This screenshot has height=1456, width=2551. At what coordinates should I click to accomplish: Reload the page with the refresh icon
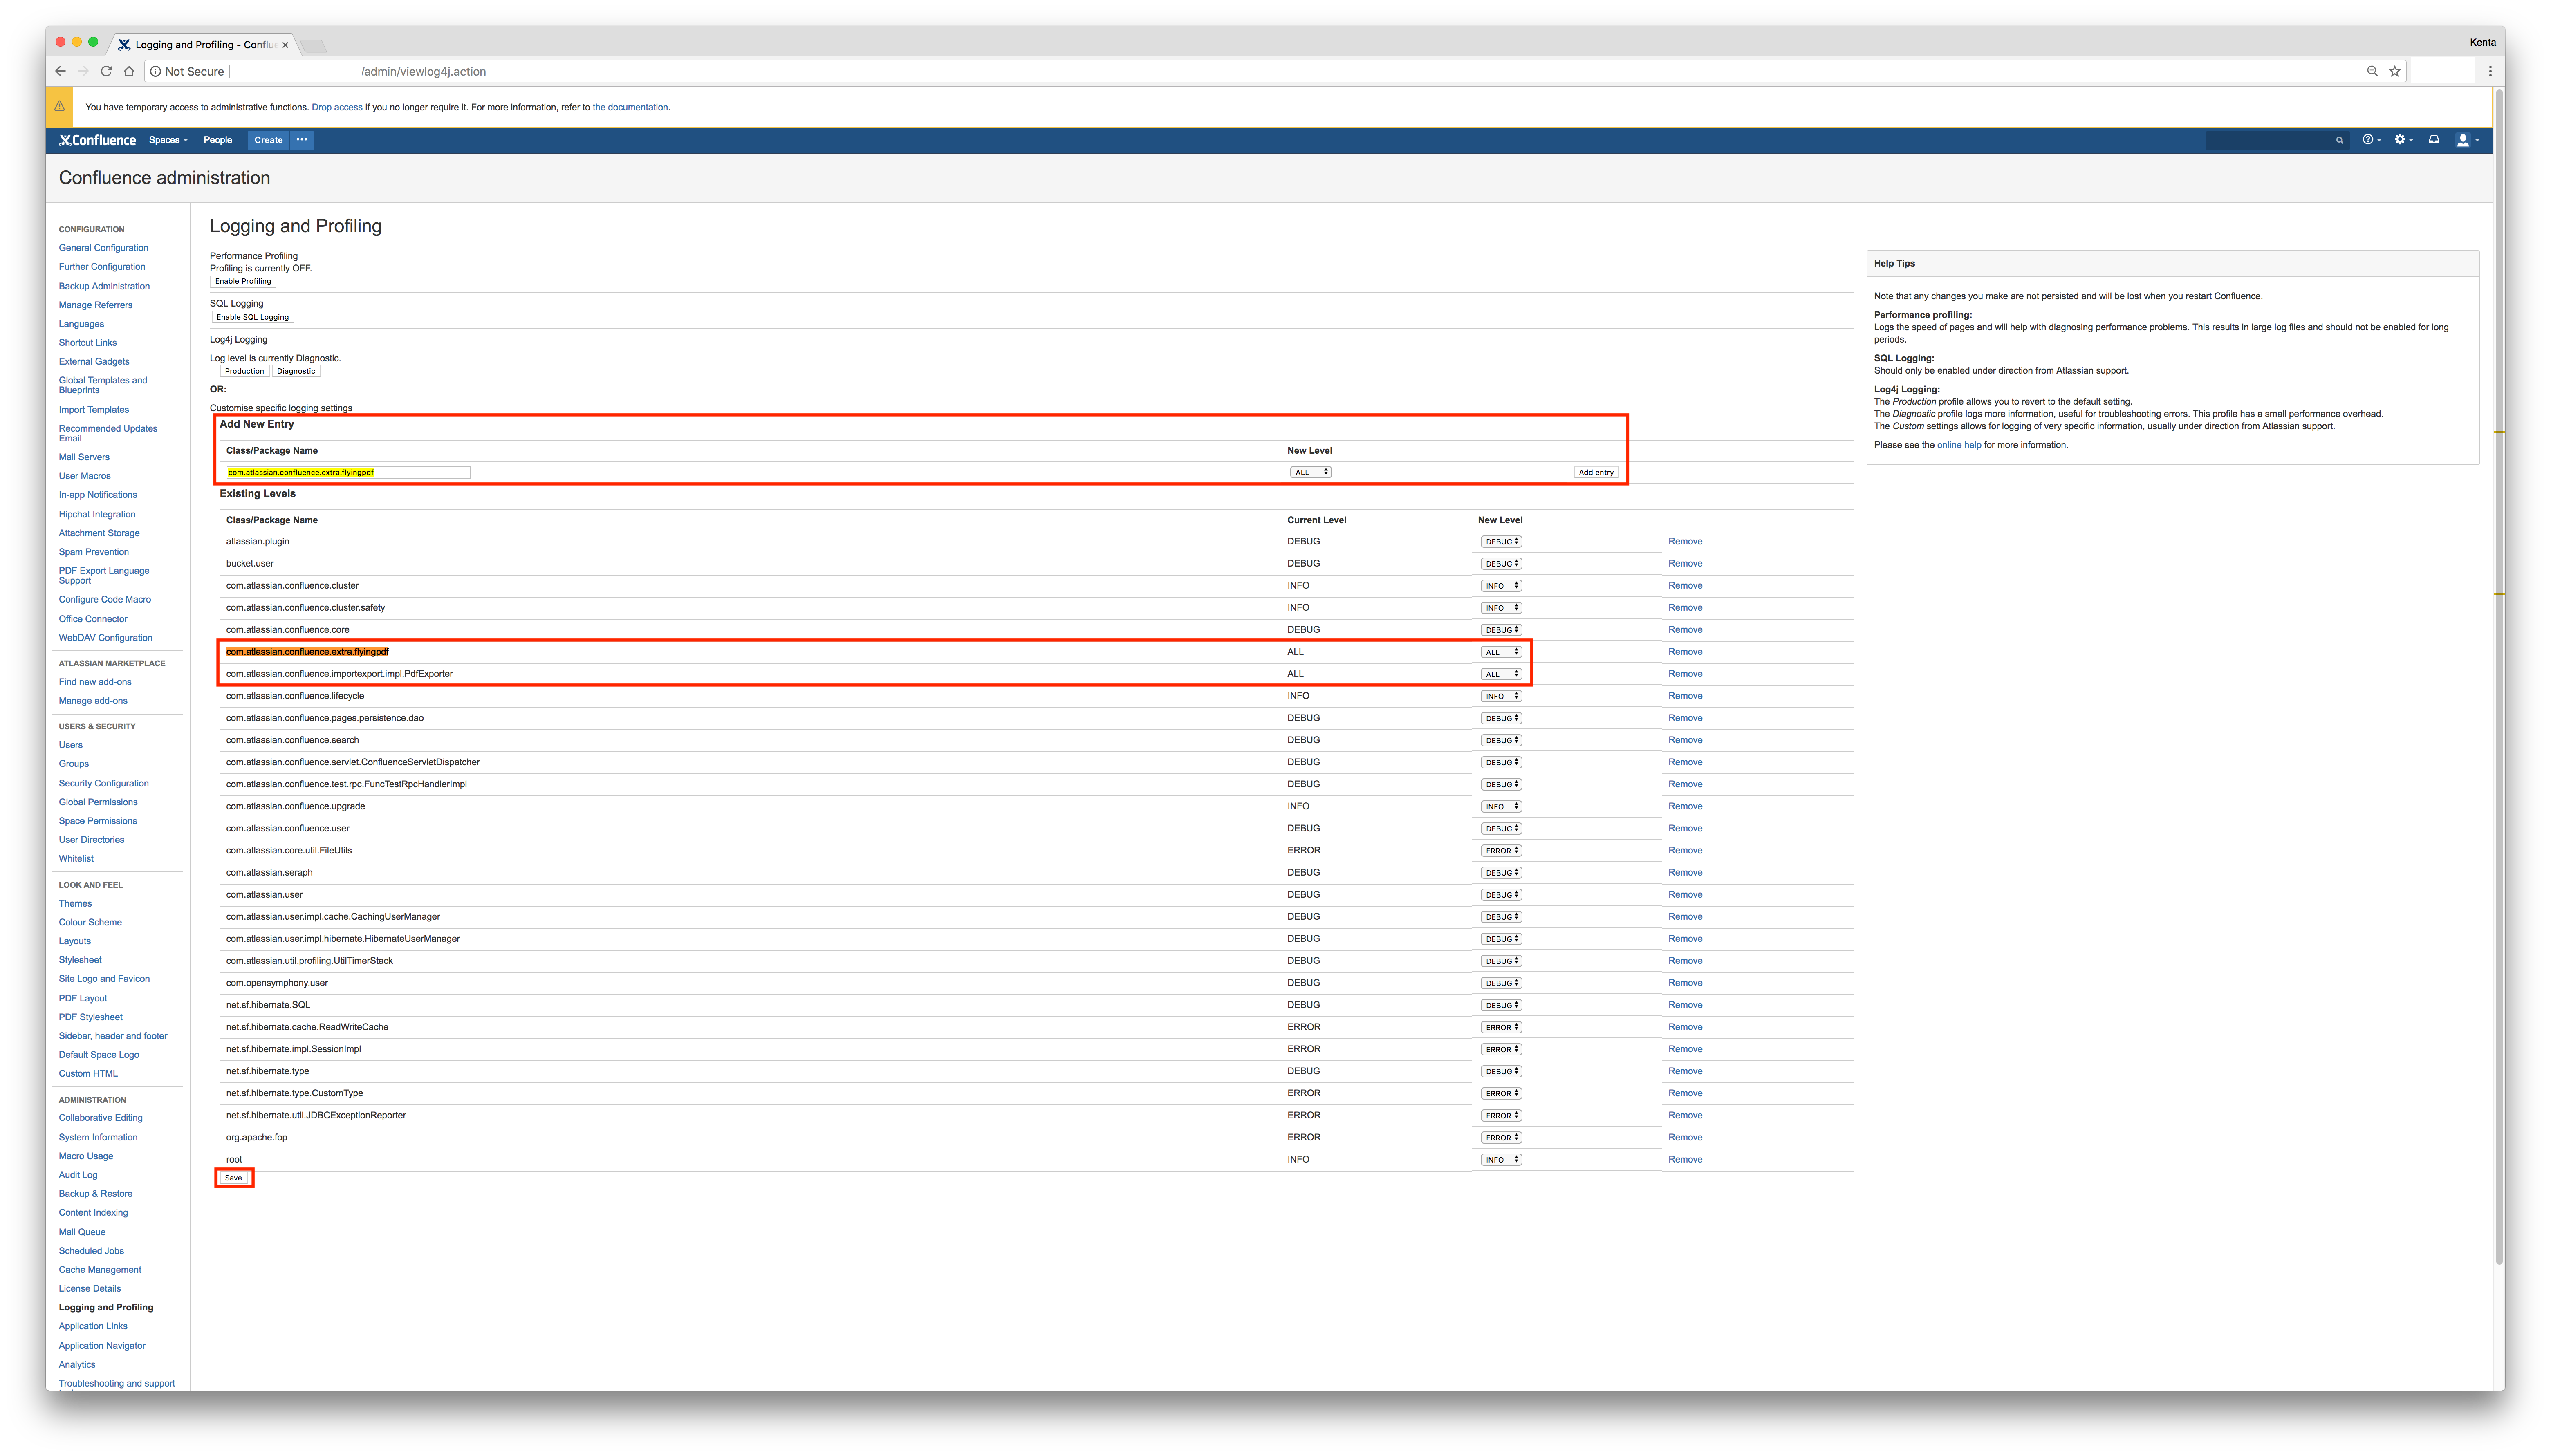[106, 71]
